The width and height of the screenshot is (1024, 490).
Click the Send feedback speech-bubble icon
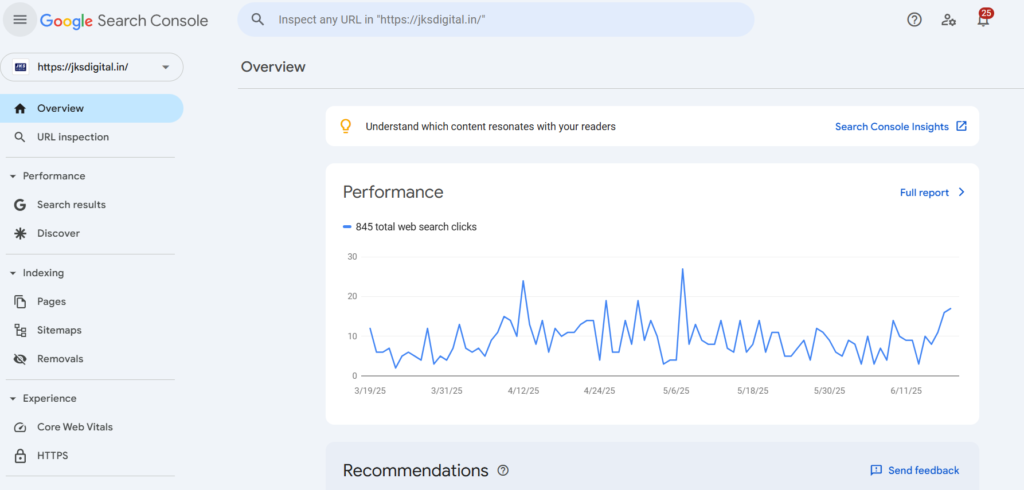[876, 470]
